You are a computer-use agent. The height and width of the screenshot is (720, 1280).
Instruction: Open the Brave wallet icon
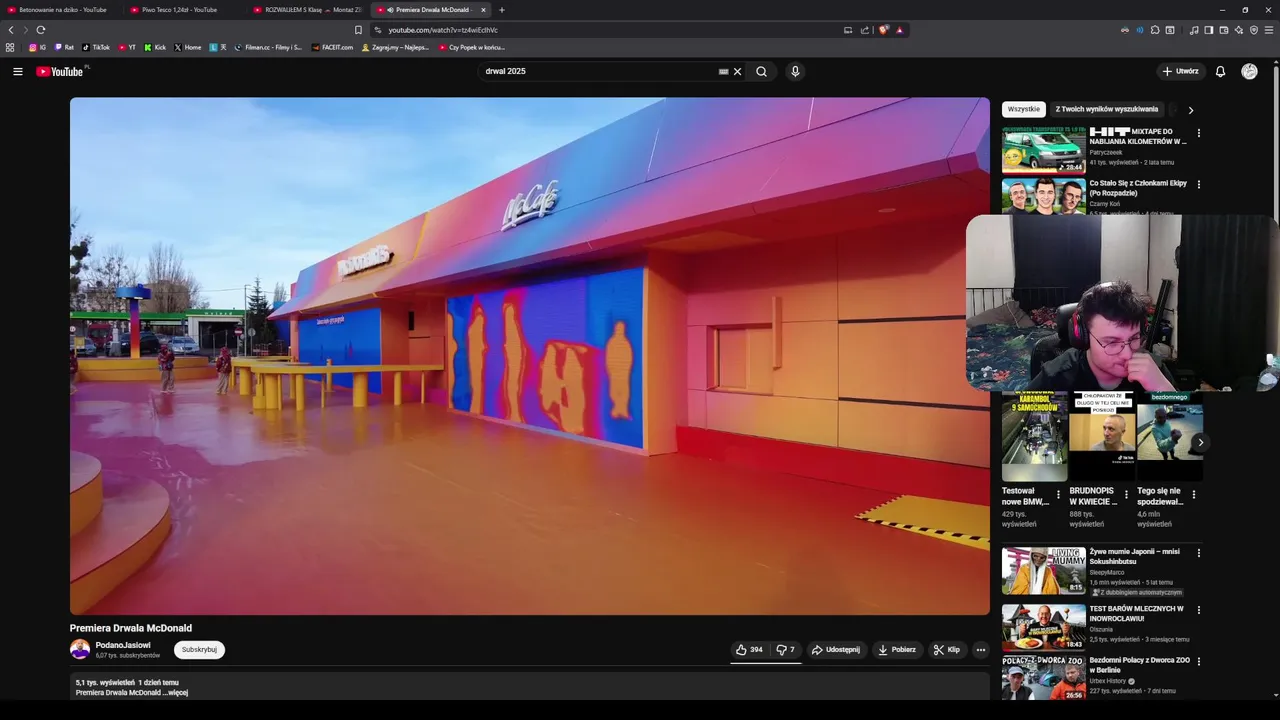pyautogui.click(x=1224, y=30)
